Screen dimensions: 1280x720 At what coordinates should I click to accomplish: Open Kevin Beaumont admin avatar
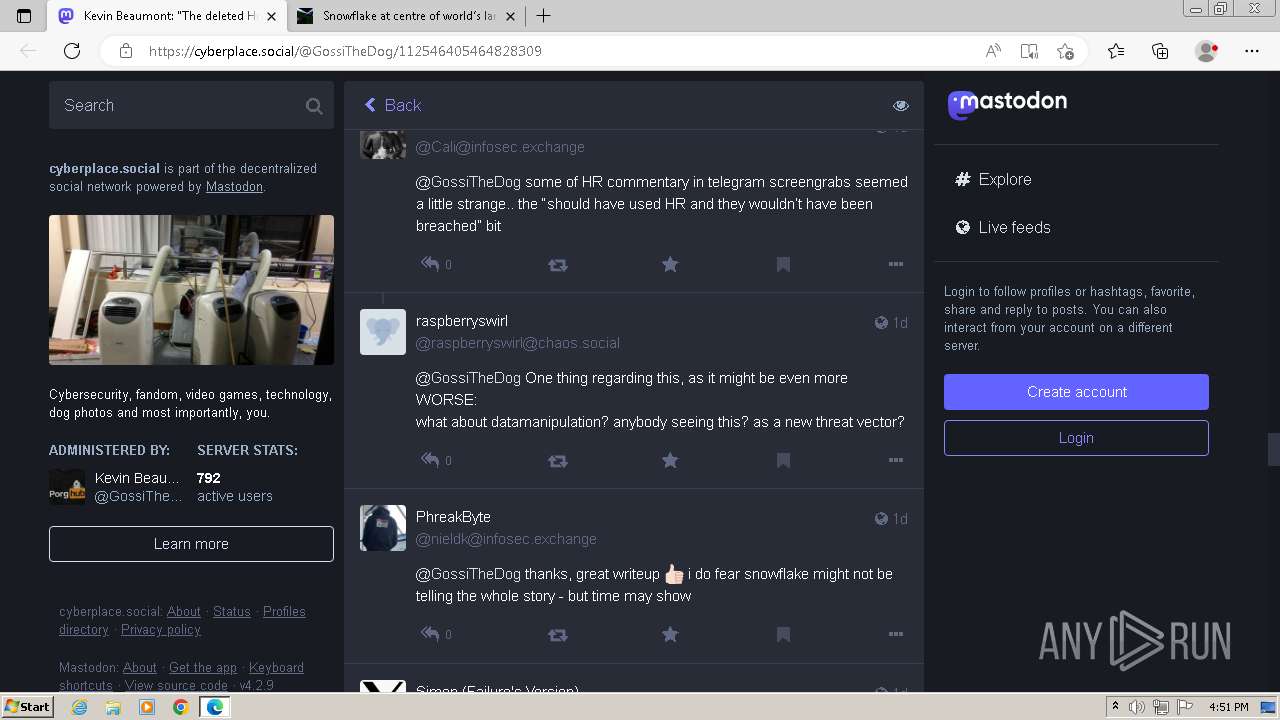(x=67, y=487)
